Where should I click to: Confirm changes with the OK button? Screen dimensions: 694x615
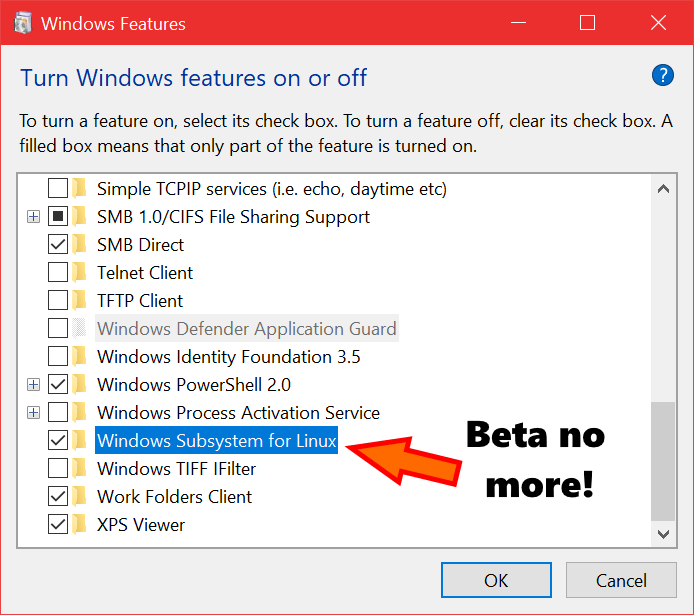[496, 580]
